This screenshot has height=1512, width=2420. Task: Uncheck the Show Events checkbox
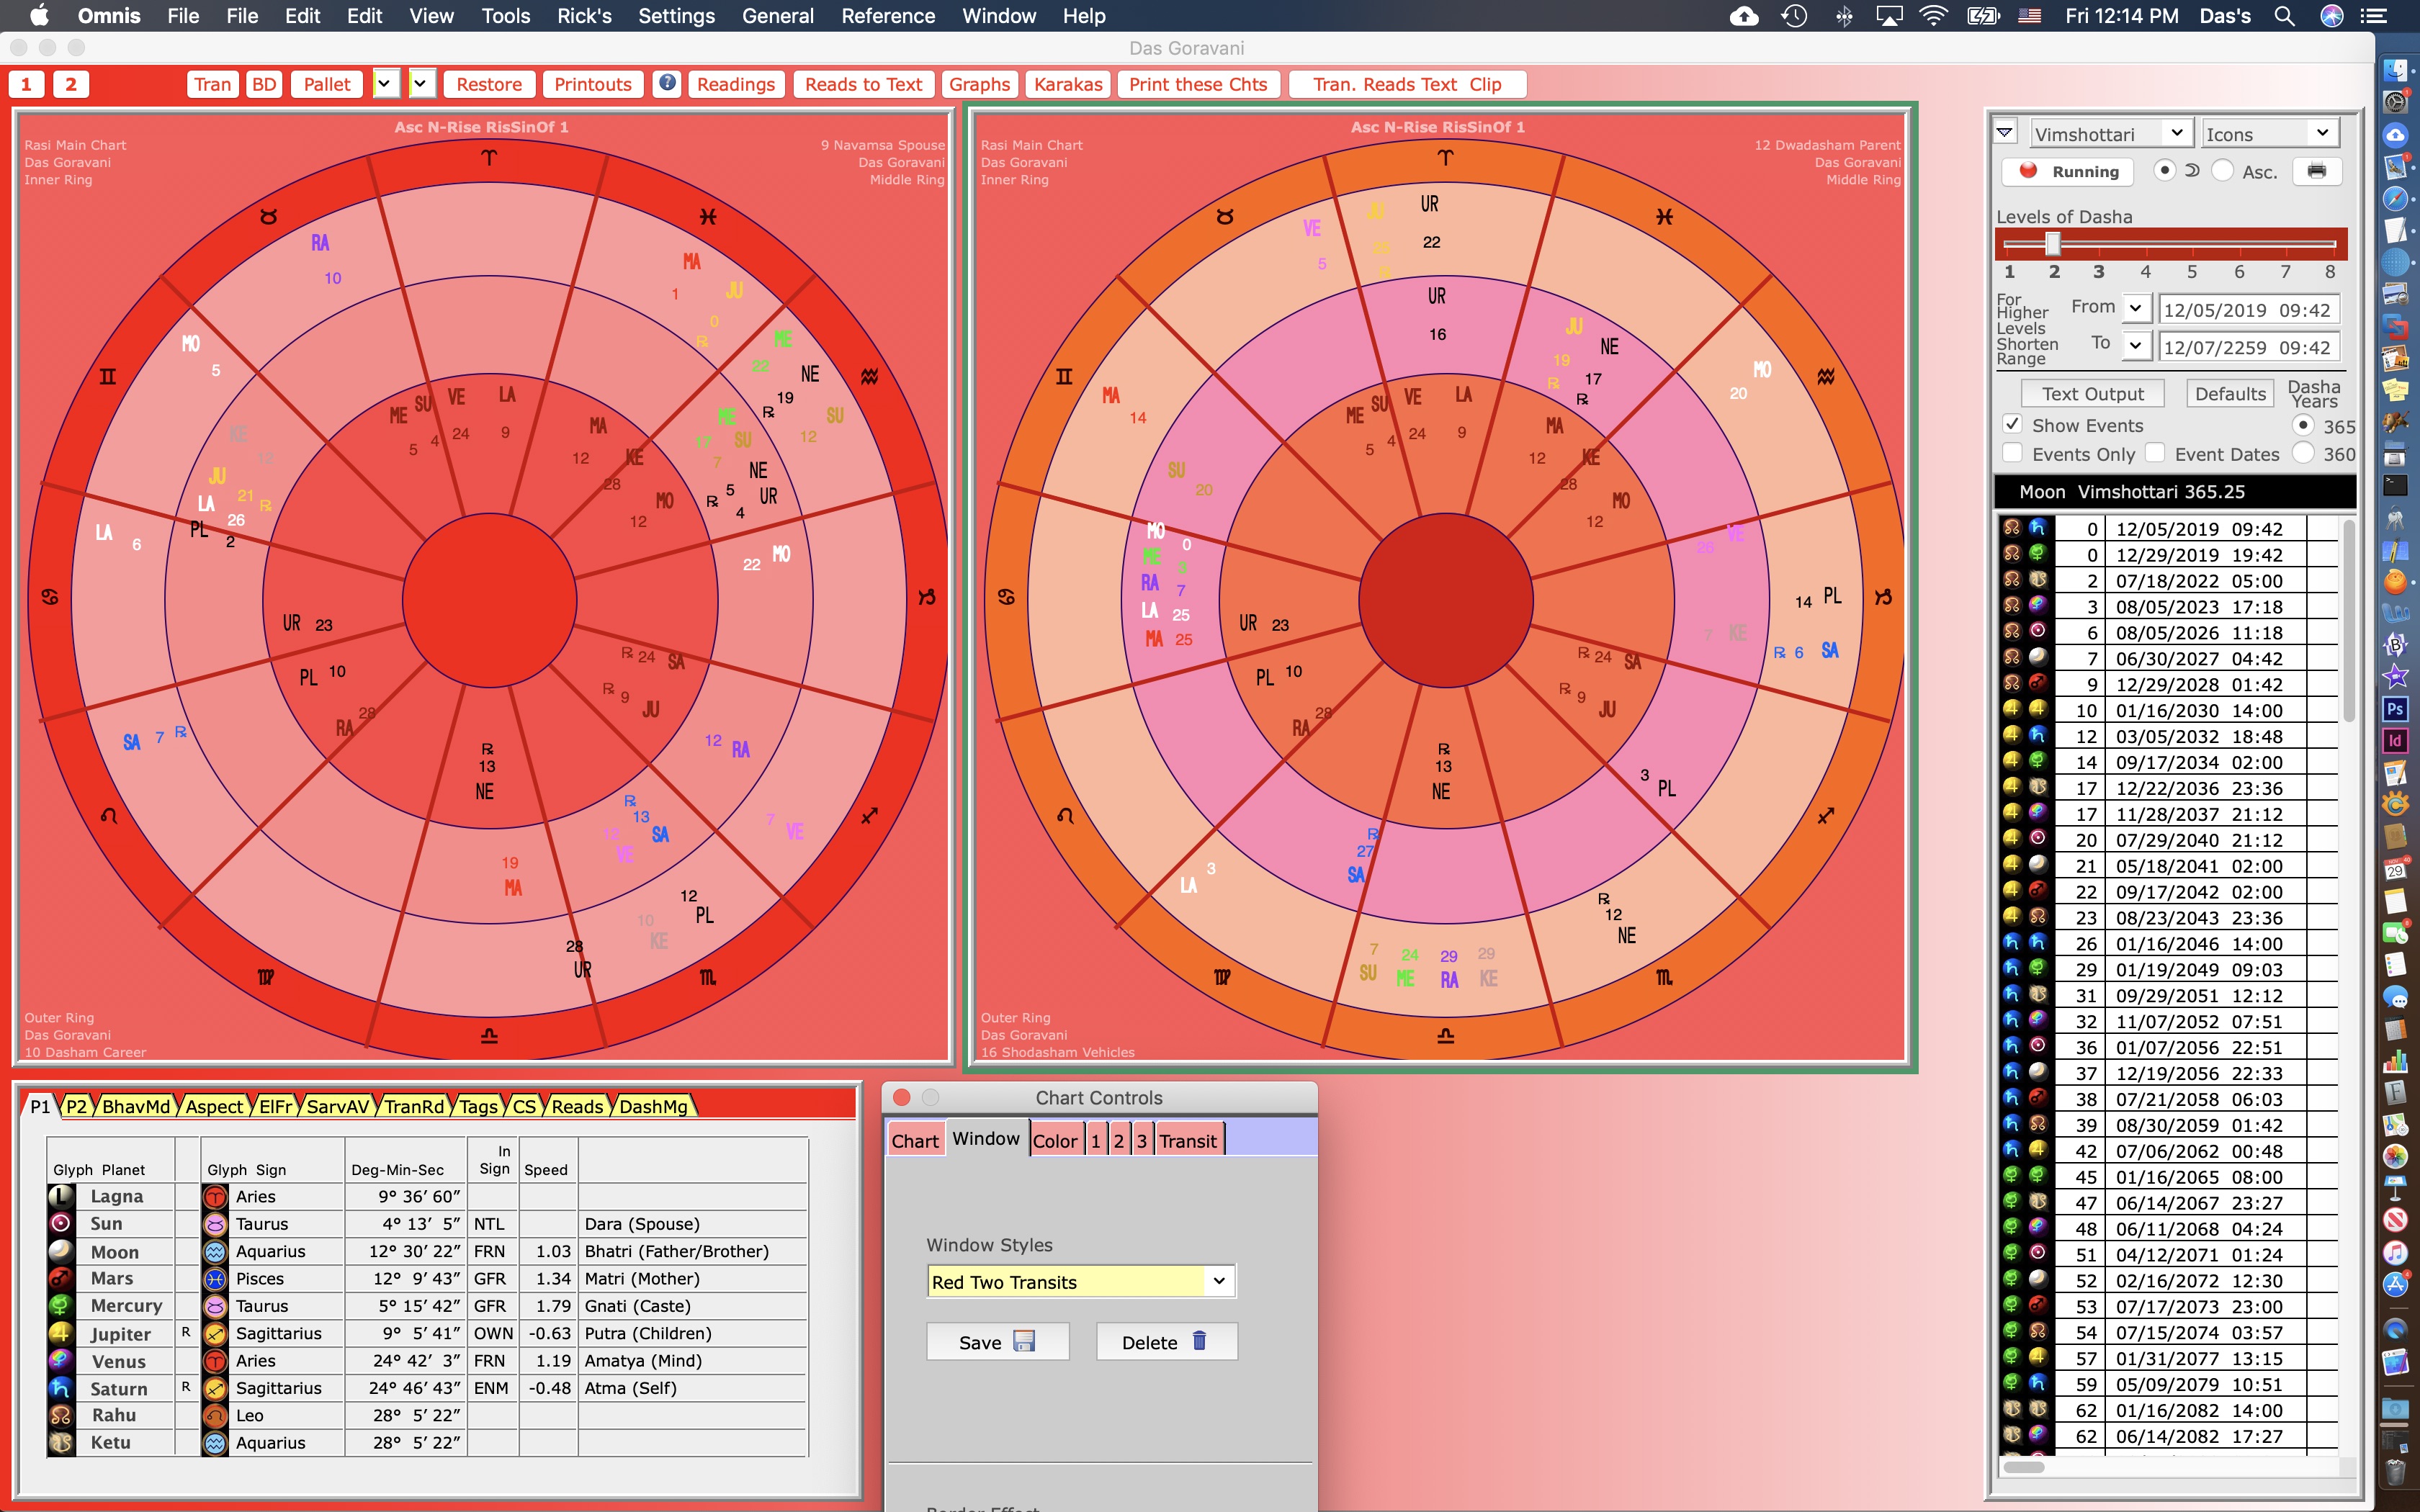pos(2013,425)
